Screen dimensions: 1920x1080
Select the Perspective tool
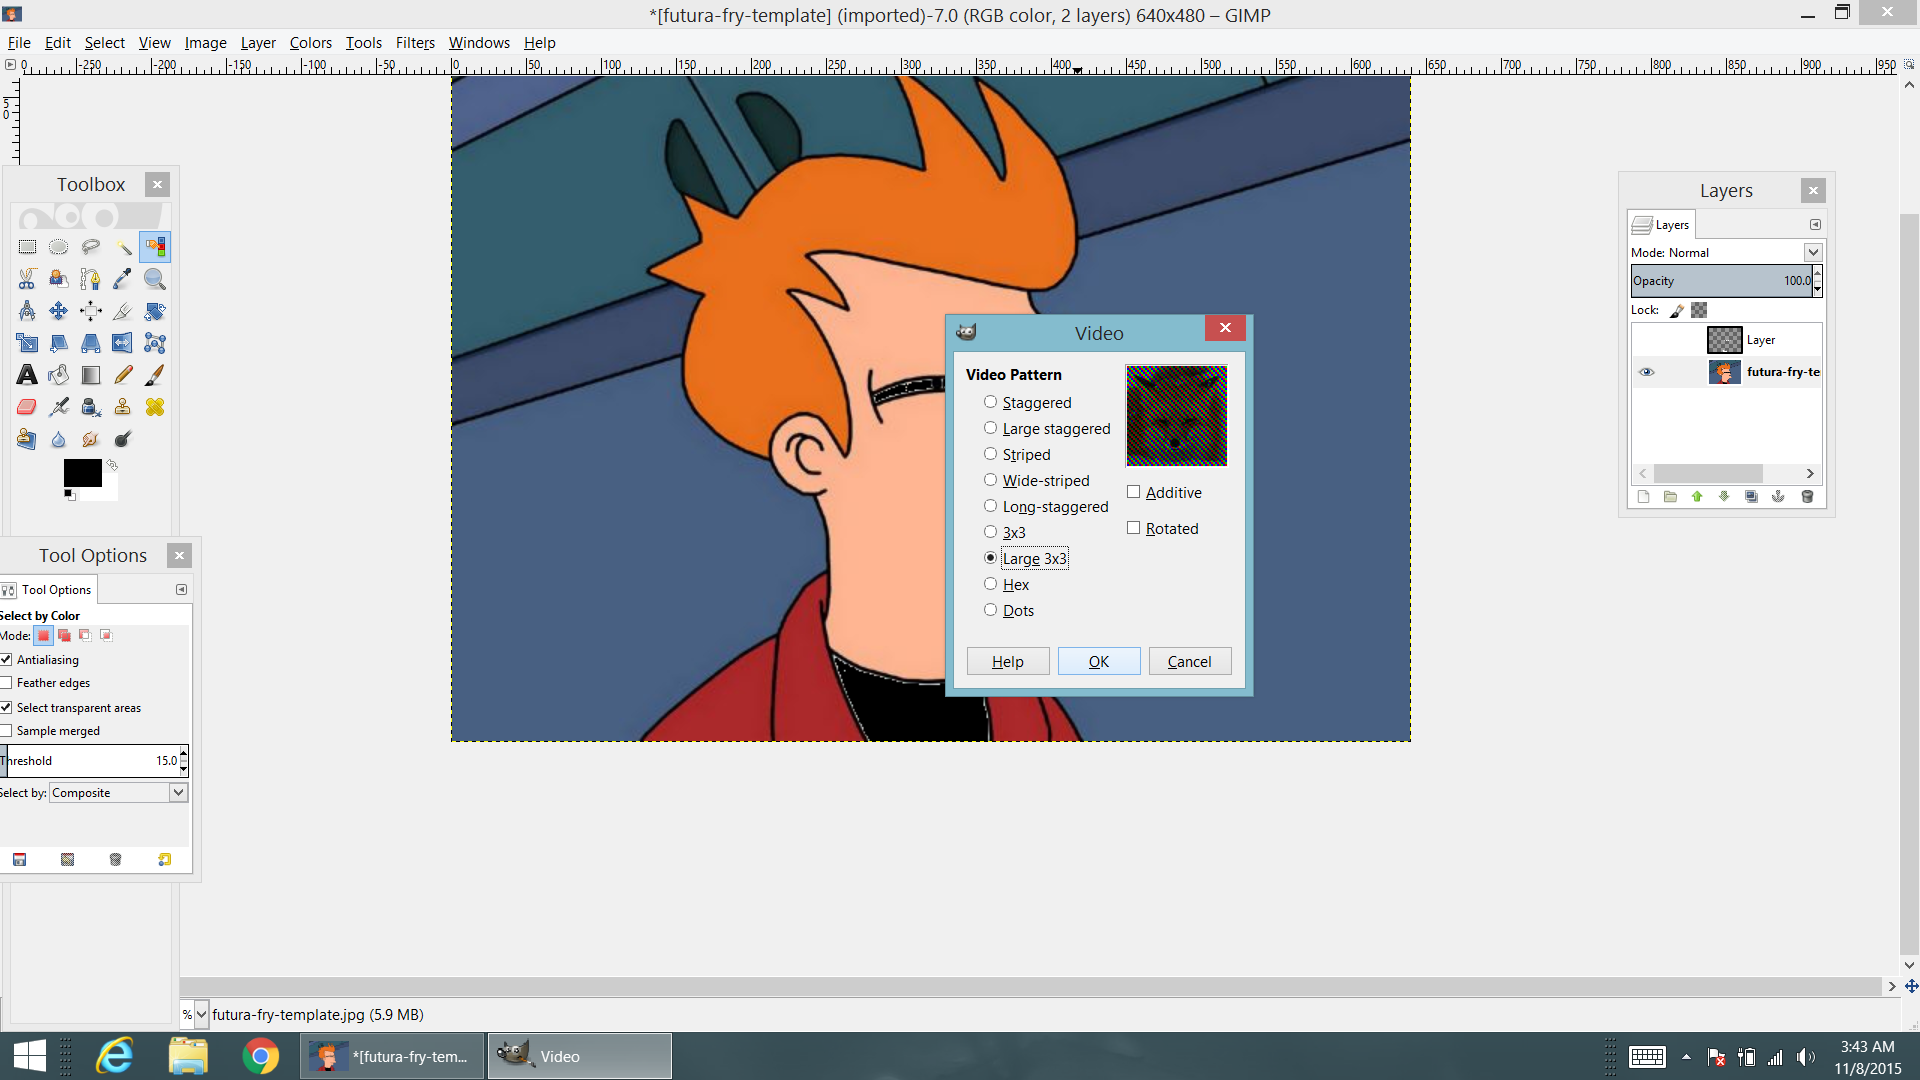(91, 343)
